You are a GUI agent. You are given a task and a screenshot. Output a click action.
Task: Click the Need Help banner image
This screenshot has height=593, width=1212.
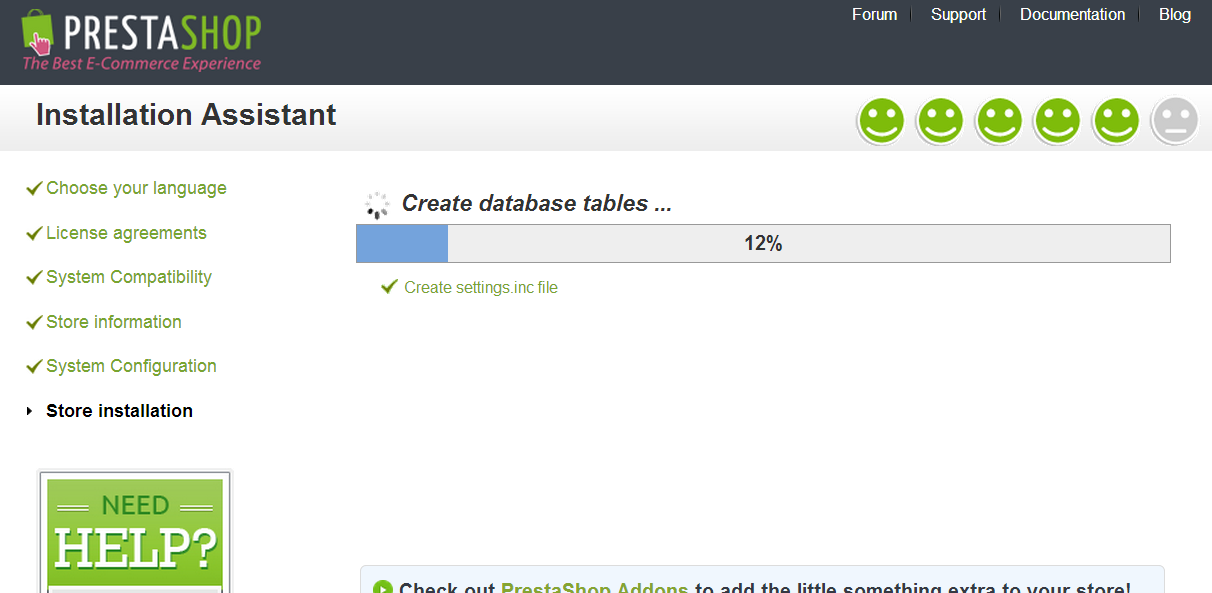point(135,532)
